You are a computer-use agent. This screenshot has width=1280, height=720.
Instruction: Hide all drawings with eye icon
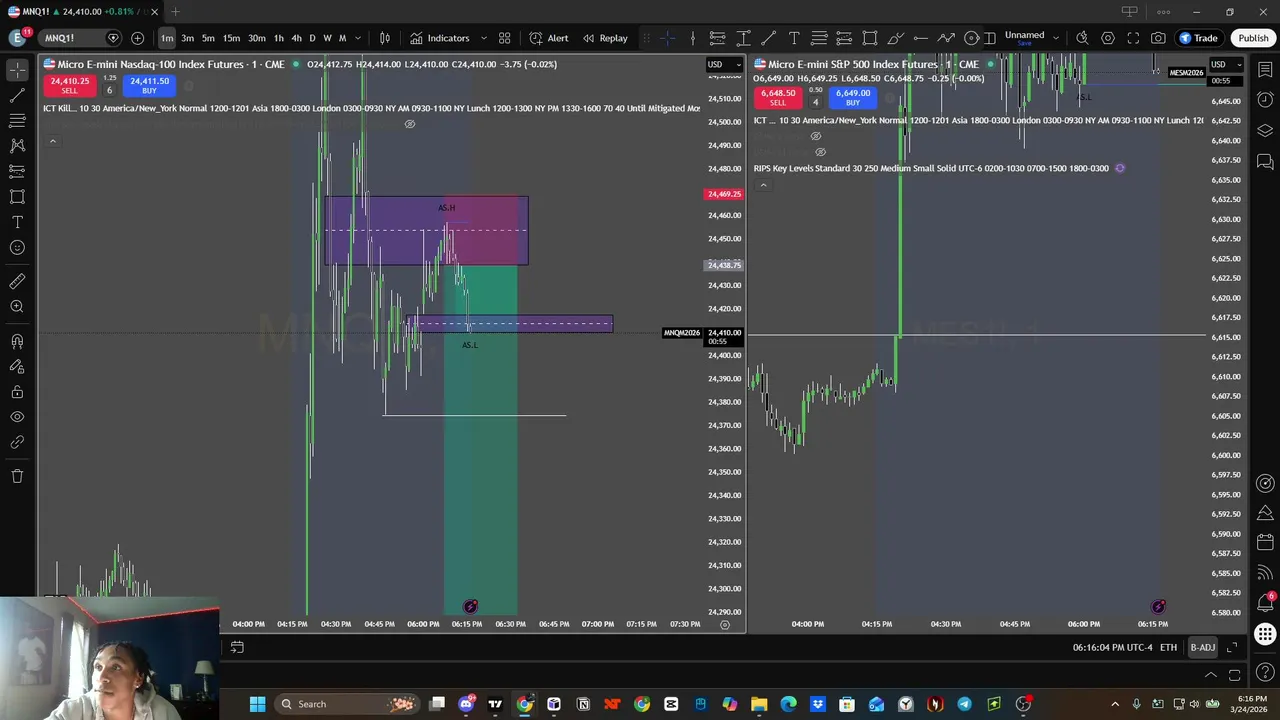click(17, 417)
